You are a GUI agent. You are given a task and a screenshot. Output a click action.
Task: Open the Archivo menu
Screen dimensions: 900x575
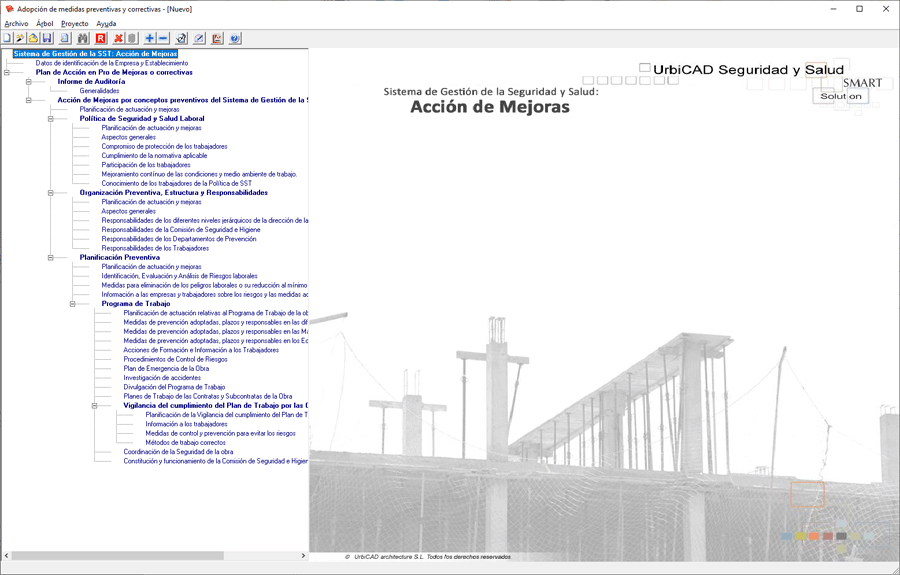16,24
